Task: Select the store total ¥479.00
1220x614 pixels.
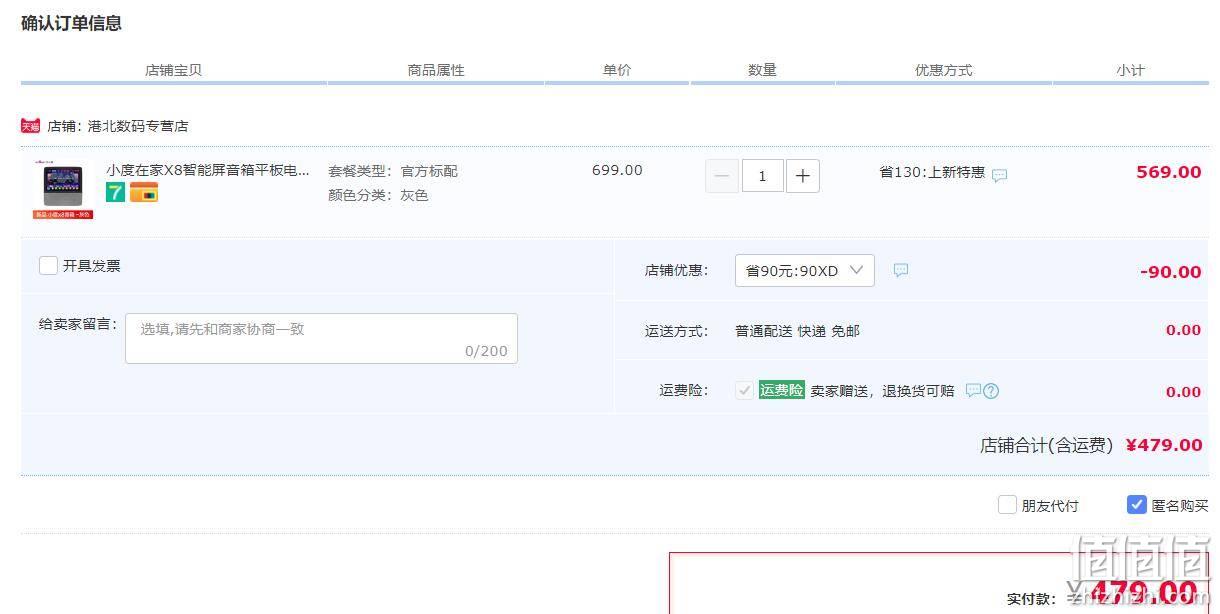Action: [1164, 445]
